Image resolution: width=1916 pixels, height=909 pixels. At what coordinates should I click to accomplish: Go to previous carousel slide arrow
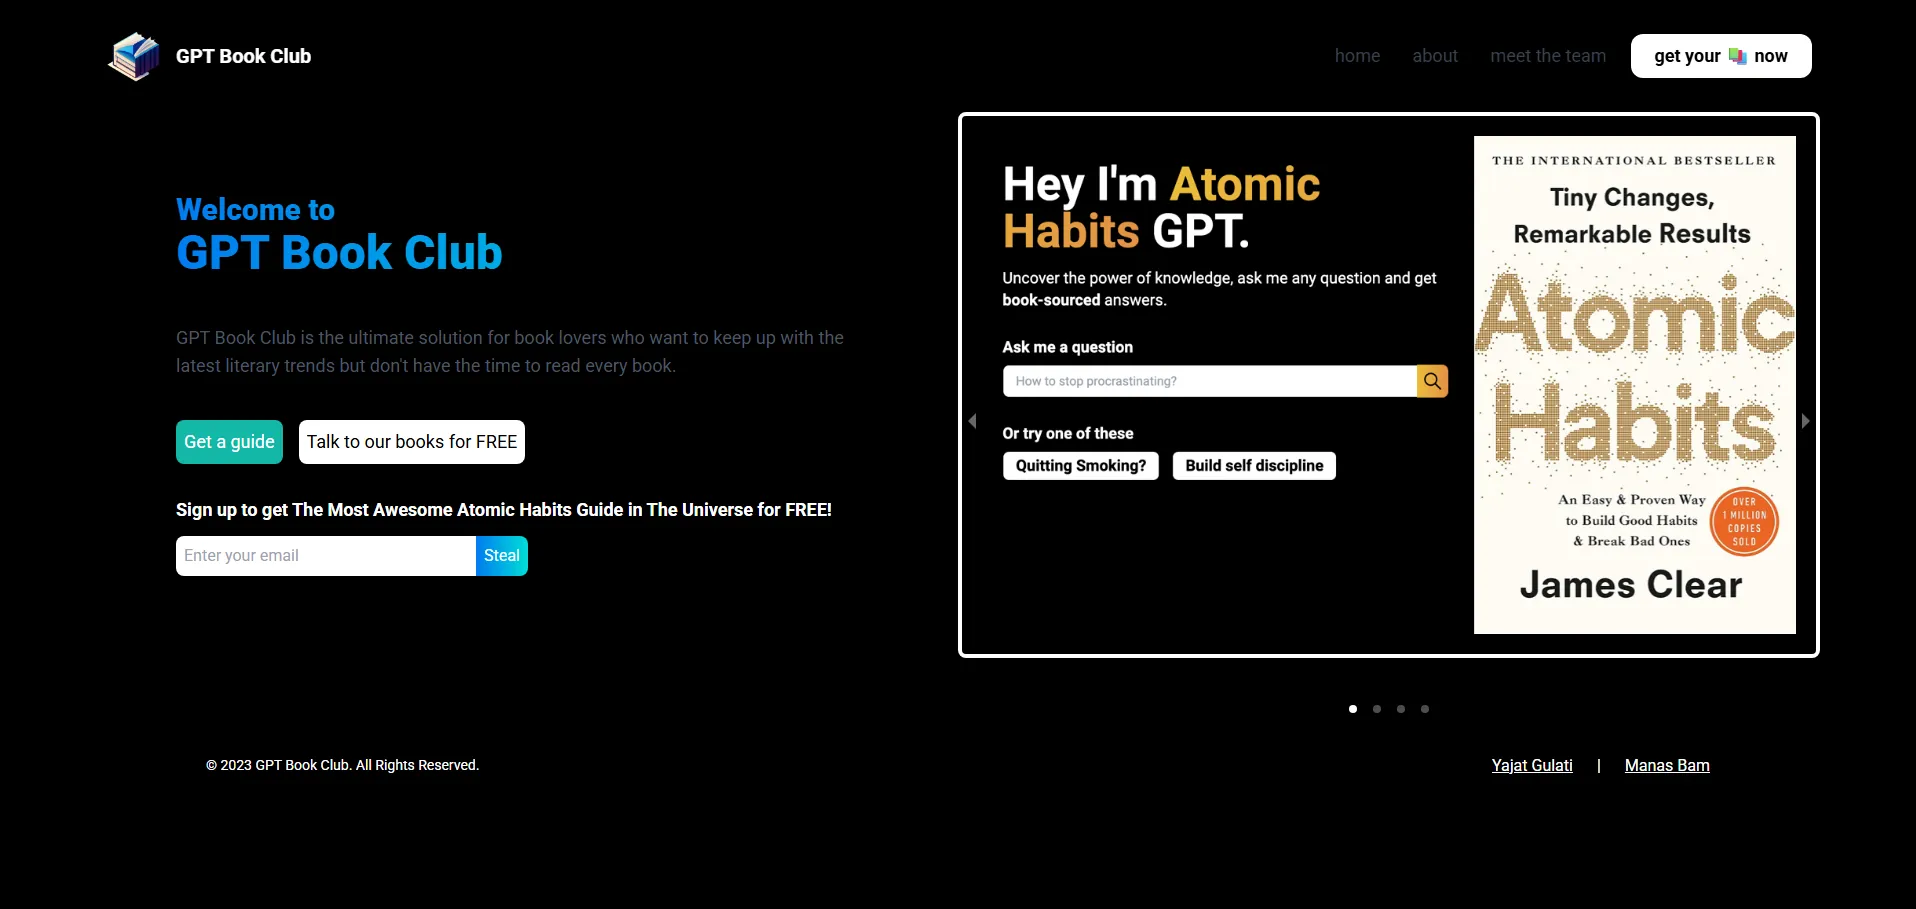972,421
